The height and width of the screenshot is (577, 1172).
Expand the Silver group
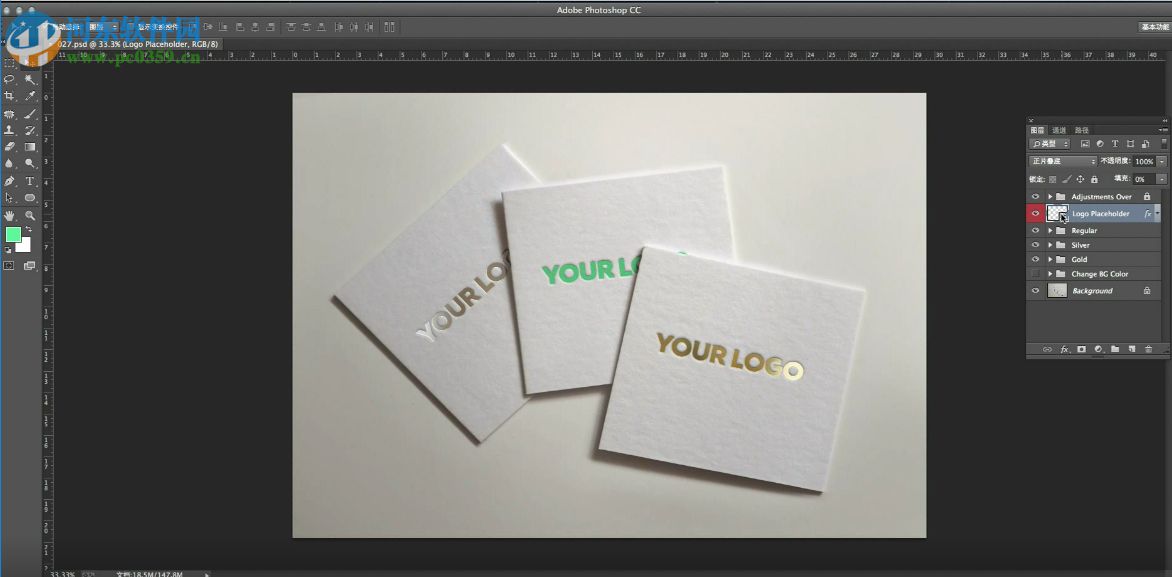(1050, 244)
